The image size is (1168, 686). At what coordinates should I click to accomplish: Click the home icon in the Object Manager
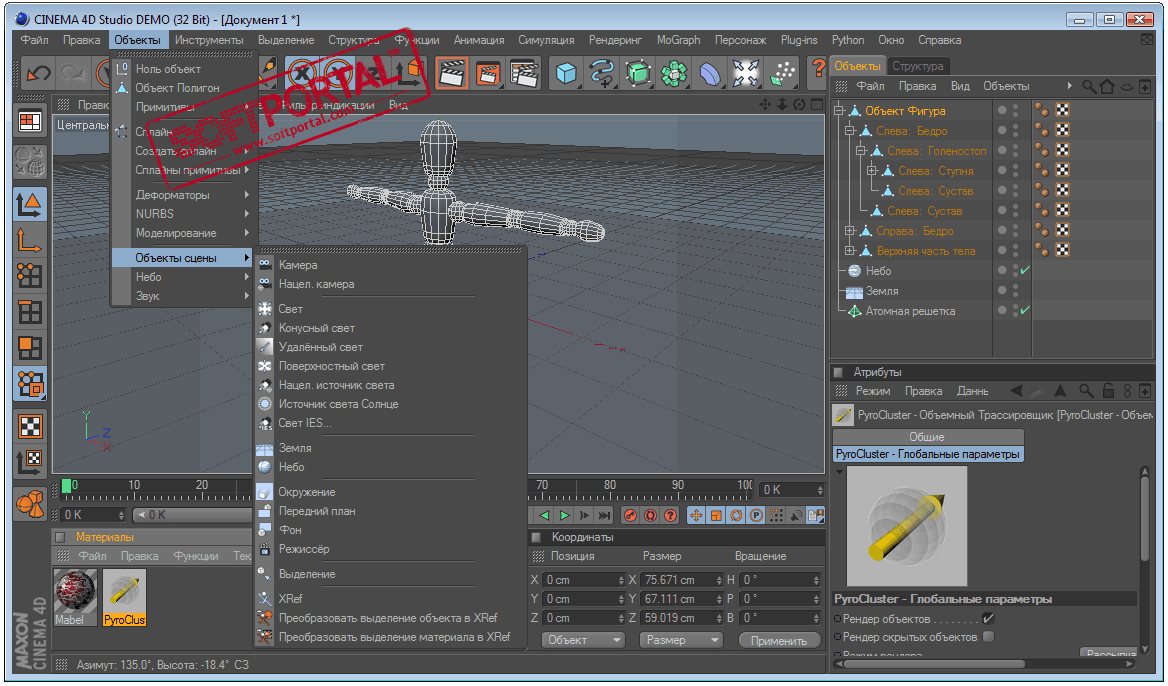tap(1107, 86)
